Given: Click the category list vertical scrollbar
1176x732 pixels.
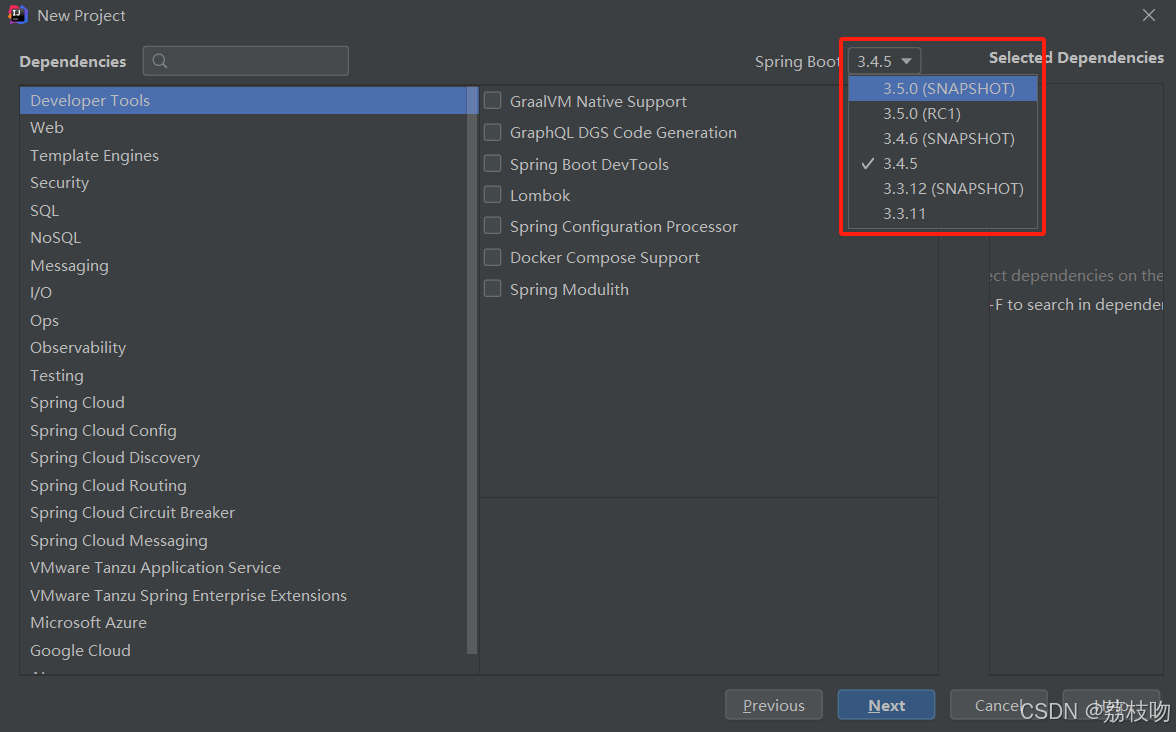Looking at the screenshot, I should tap(472, 370).
